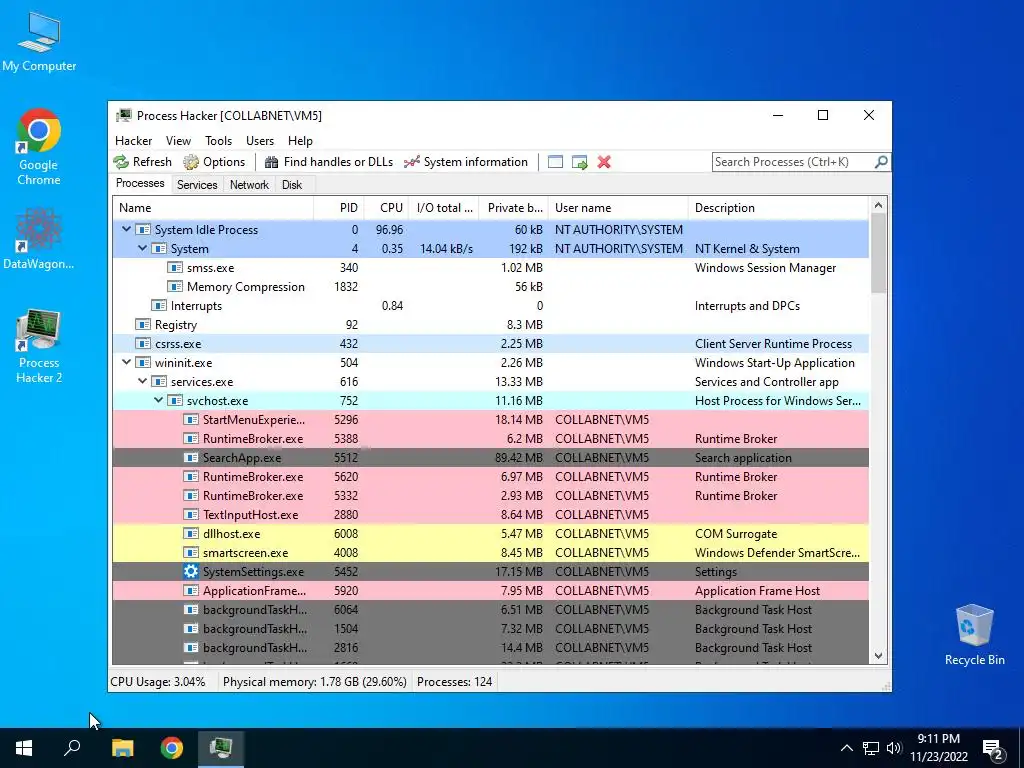Open the Windows Start button
This screenshot has width=1024, height=768.
coord(24,748)
